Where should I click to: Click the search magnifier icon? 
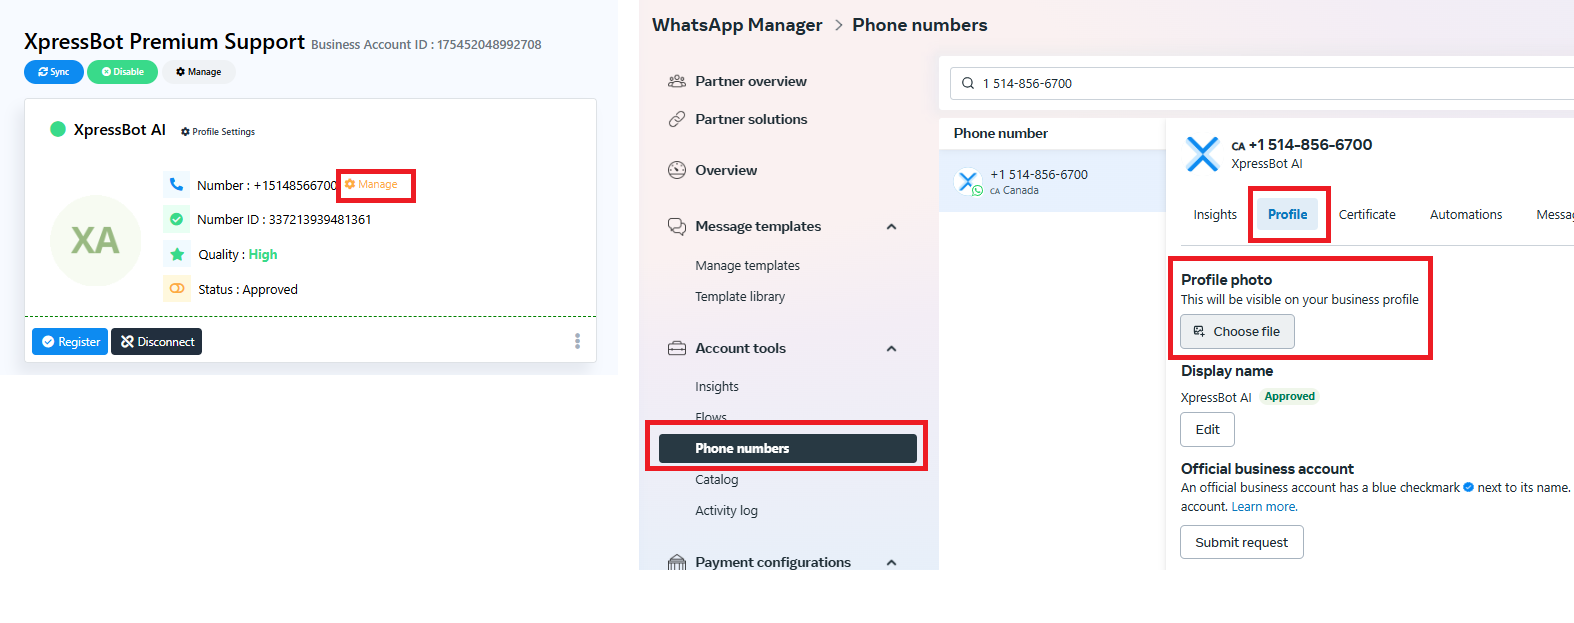click(968, 83)
